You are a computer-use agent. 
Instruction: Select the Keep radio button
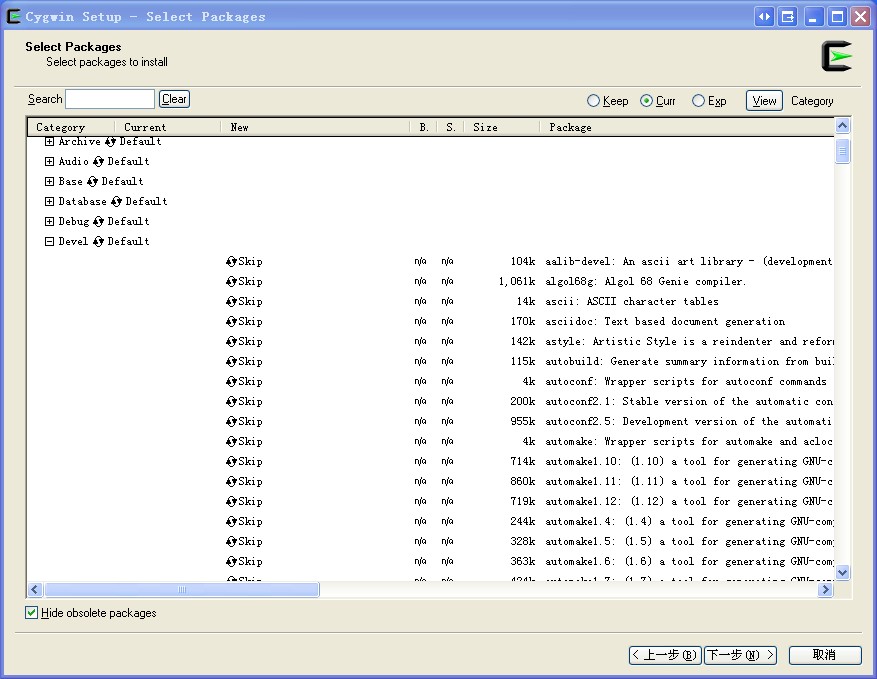pyautogui.click(x=594, y=101)
